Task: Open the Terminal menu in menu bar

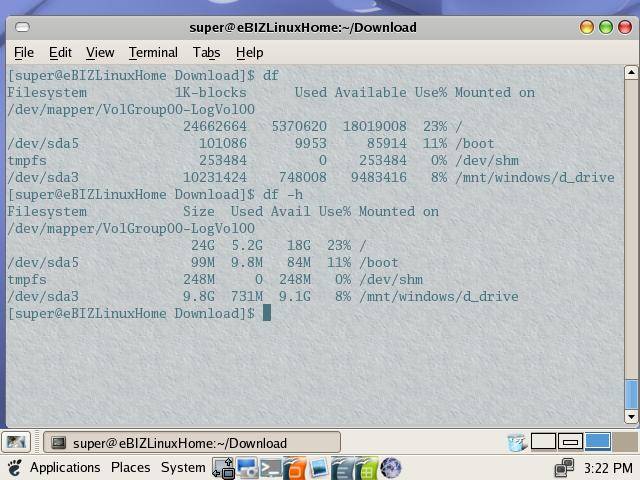Action: pos(153,52)
